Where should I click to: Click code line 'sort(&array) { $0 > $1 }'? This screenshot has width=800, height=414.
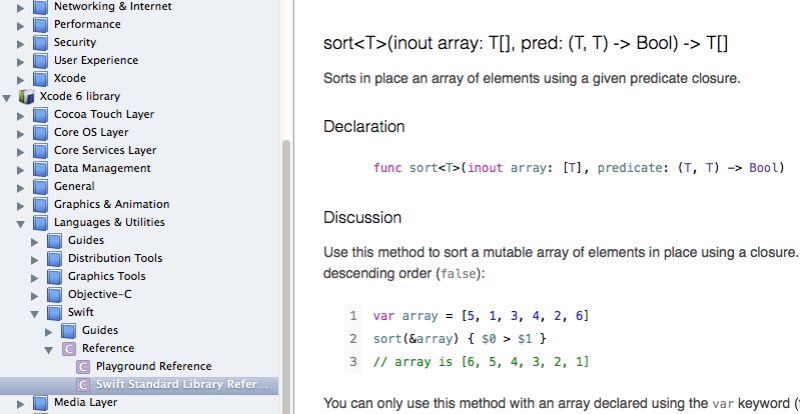[460, 338]
